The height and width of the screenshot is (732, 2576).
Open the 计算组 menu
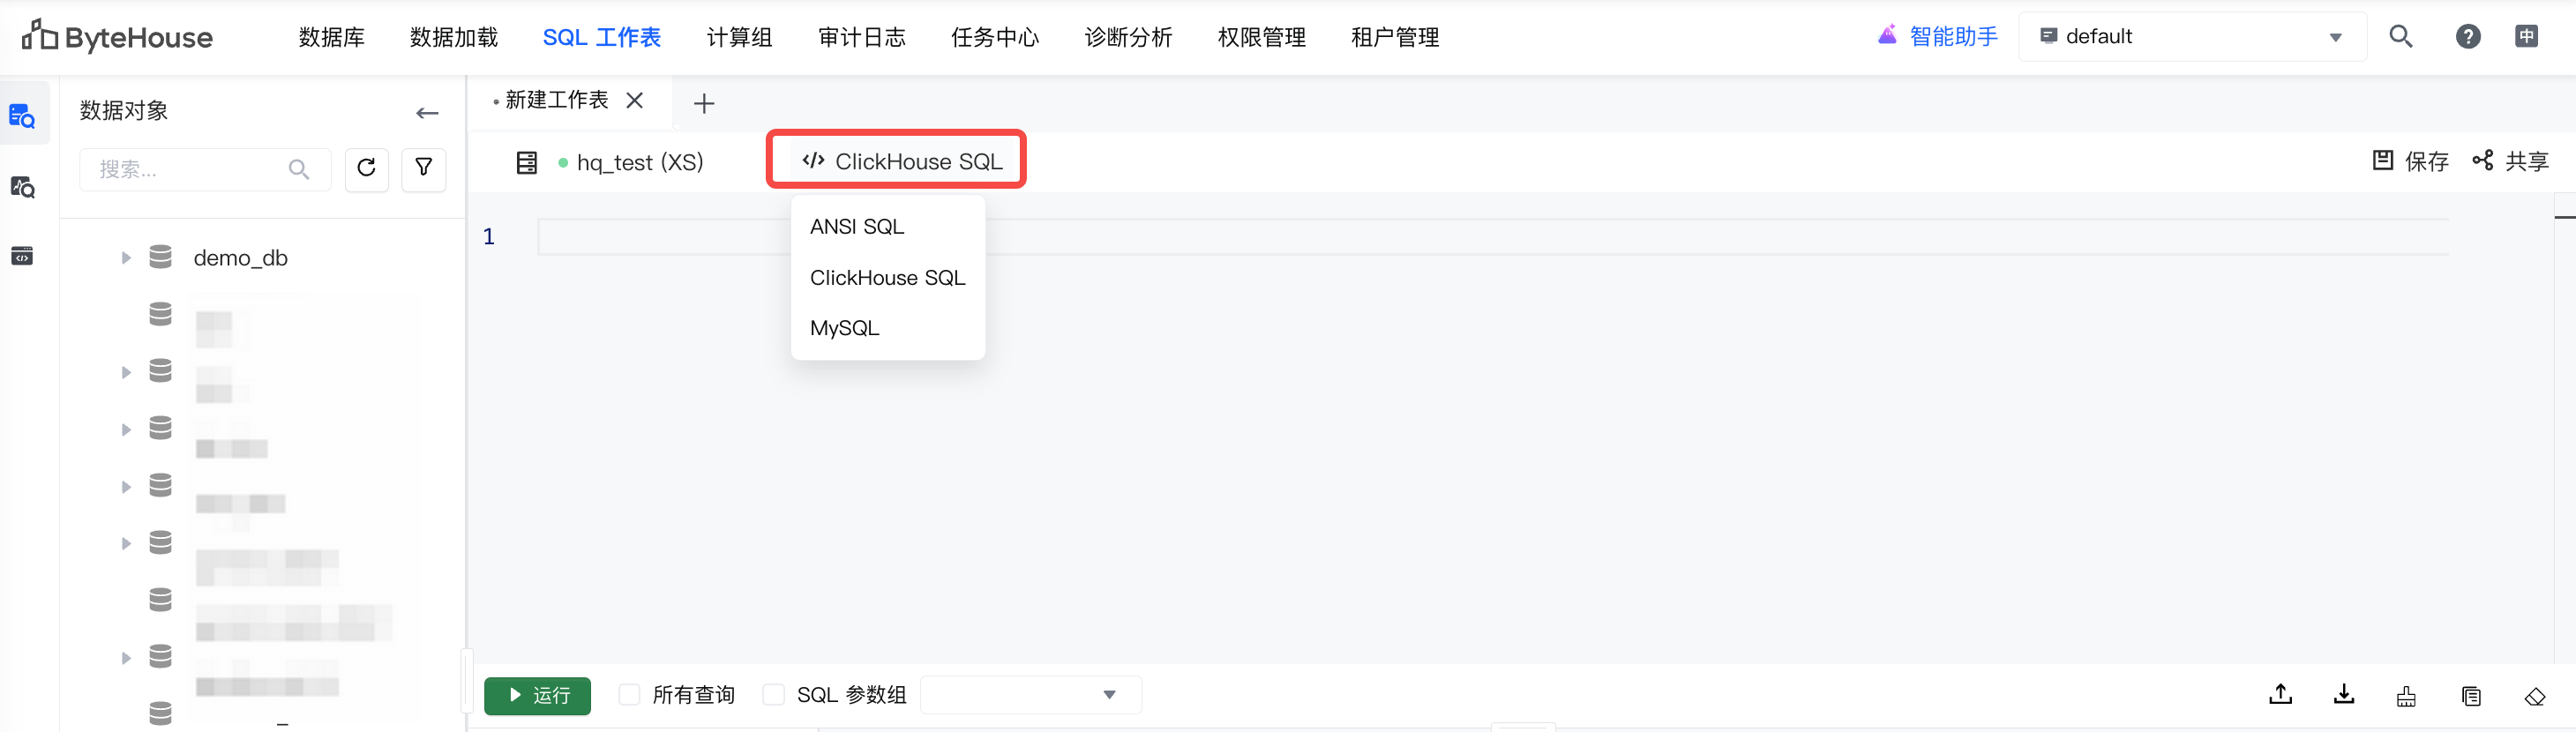[x=739, y=37]
